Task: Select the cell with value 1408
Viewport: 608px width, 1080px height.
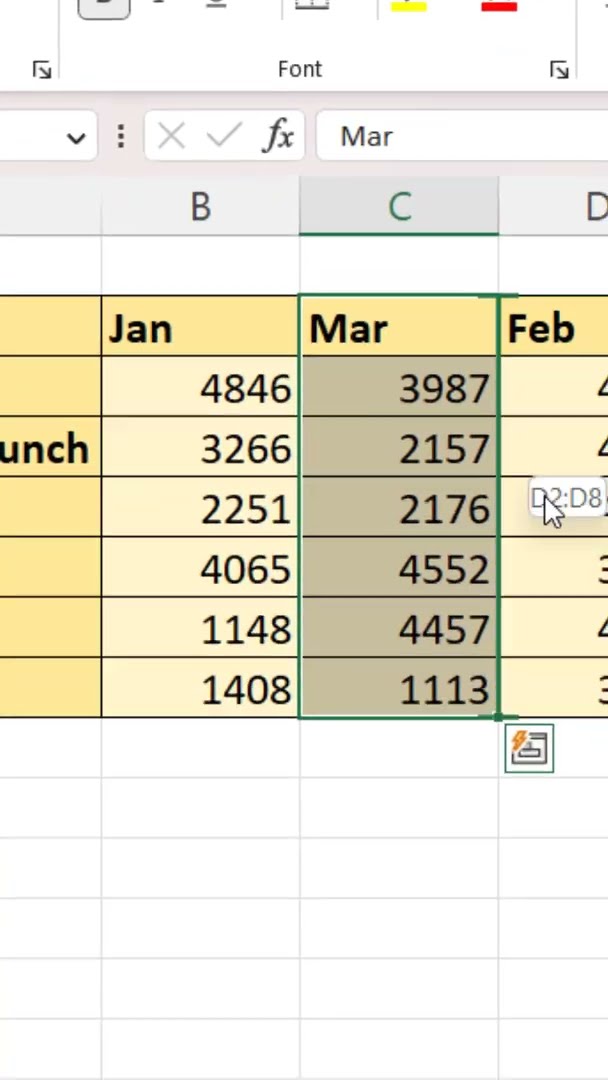Action: [x=200, y=689]
